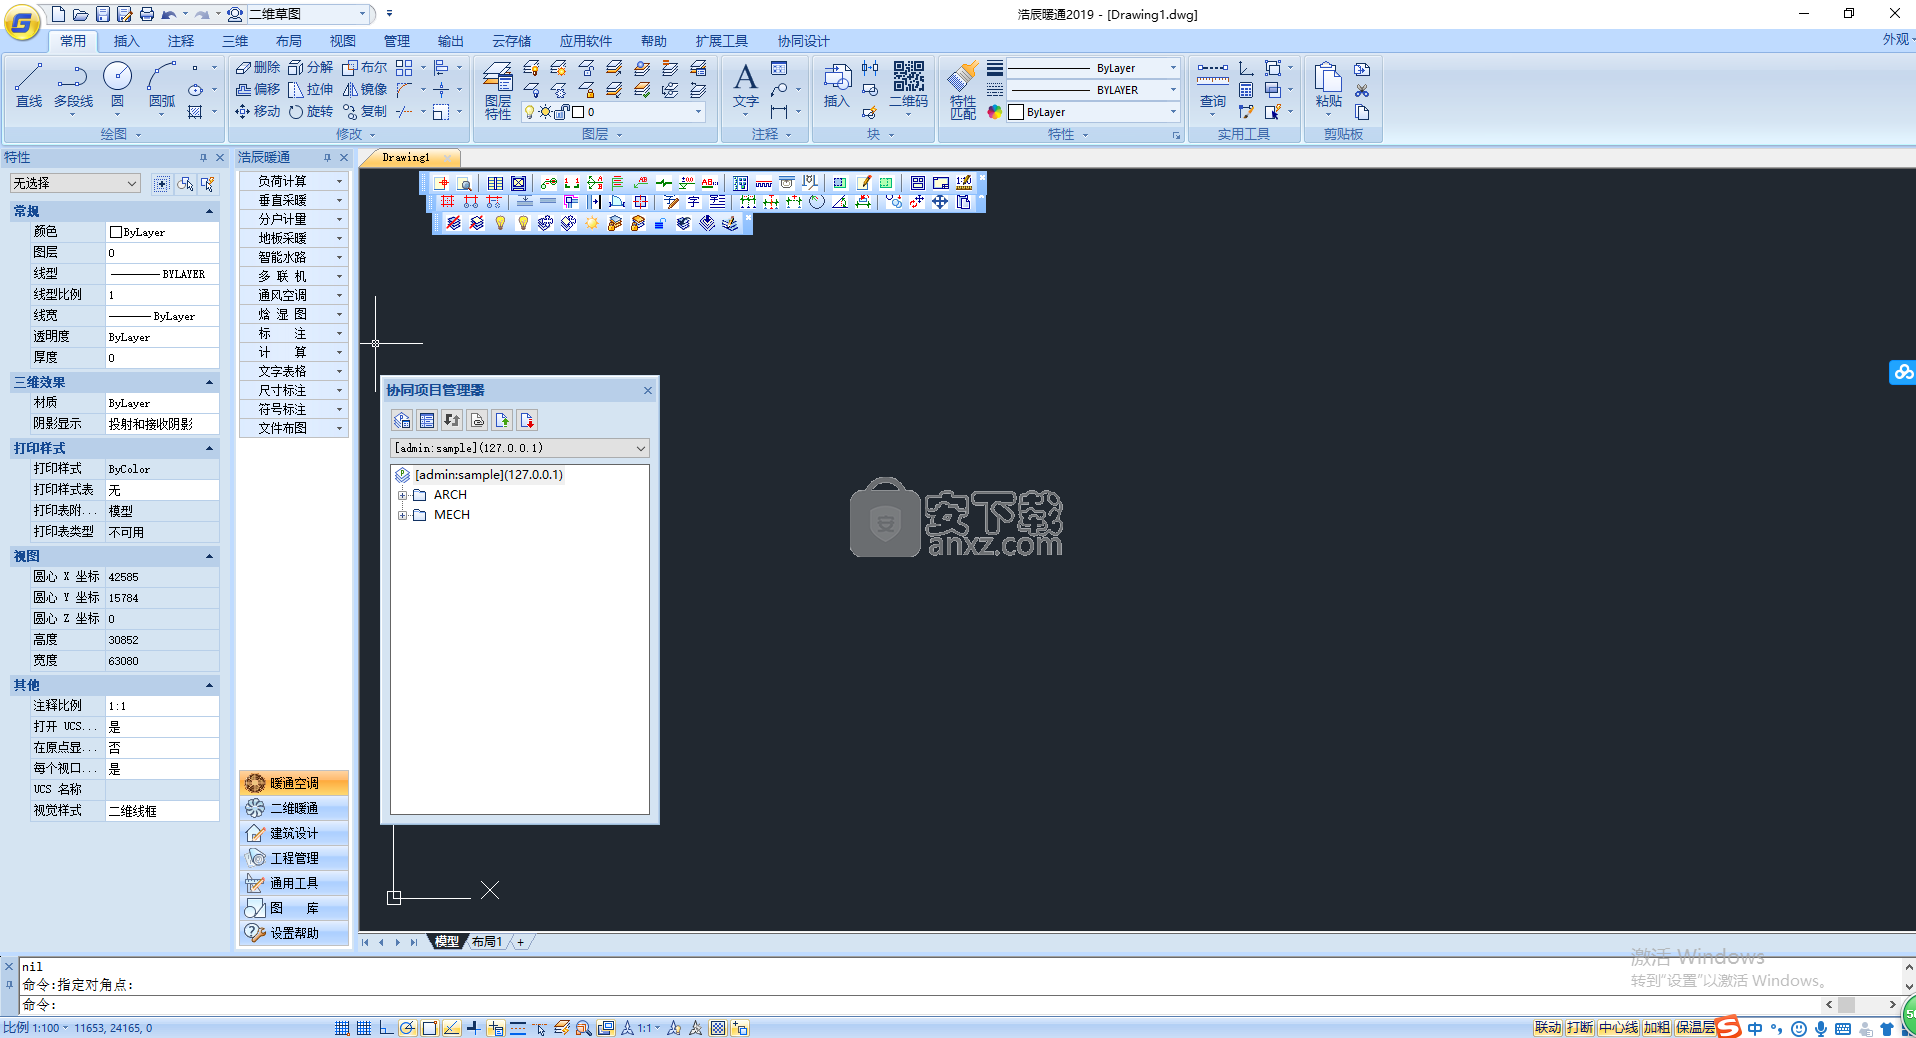Screen dimensions: 1916x1038
Task: Click the 建筑设计 category button
Action: [294, 833]
